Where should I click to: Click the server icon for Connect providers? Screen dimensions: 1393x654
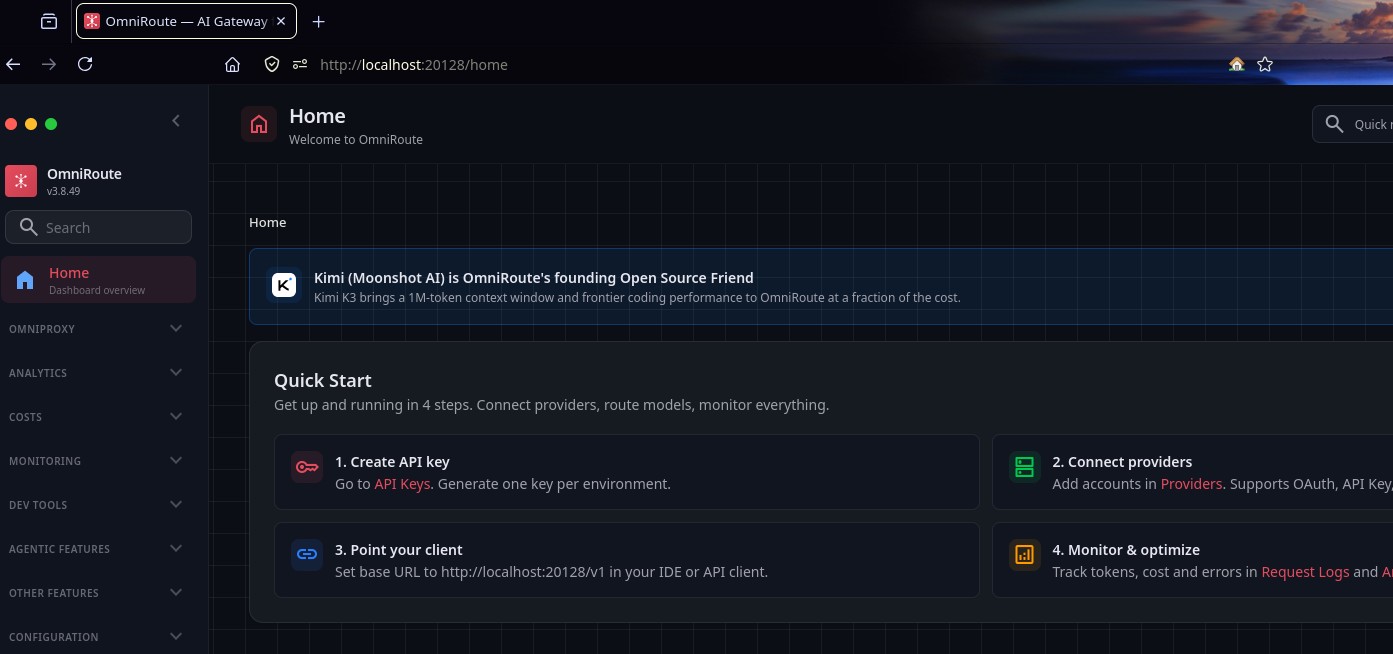pyautogui.click(x=1024, y=467)
